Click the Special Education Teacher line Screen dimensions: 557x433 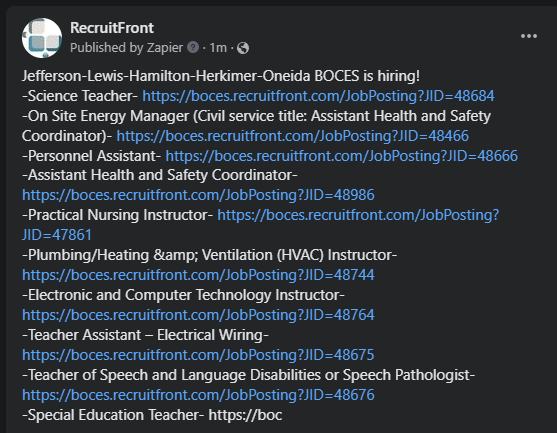tap(152, 415)
